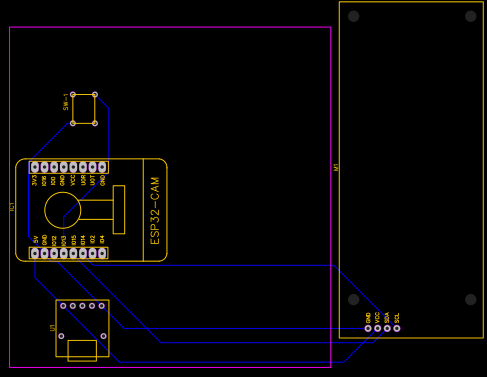Select the top-left pad of SW-1
Screen dimensions: 487x377
(x=73, y=95)
